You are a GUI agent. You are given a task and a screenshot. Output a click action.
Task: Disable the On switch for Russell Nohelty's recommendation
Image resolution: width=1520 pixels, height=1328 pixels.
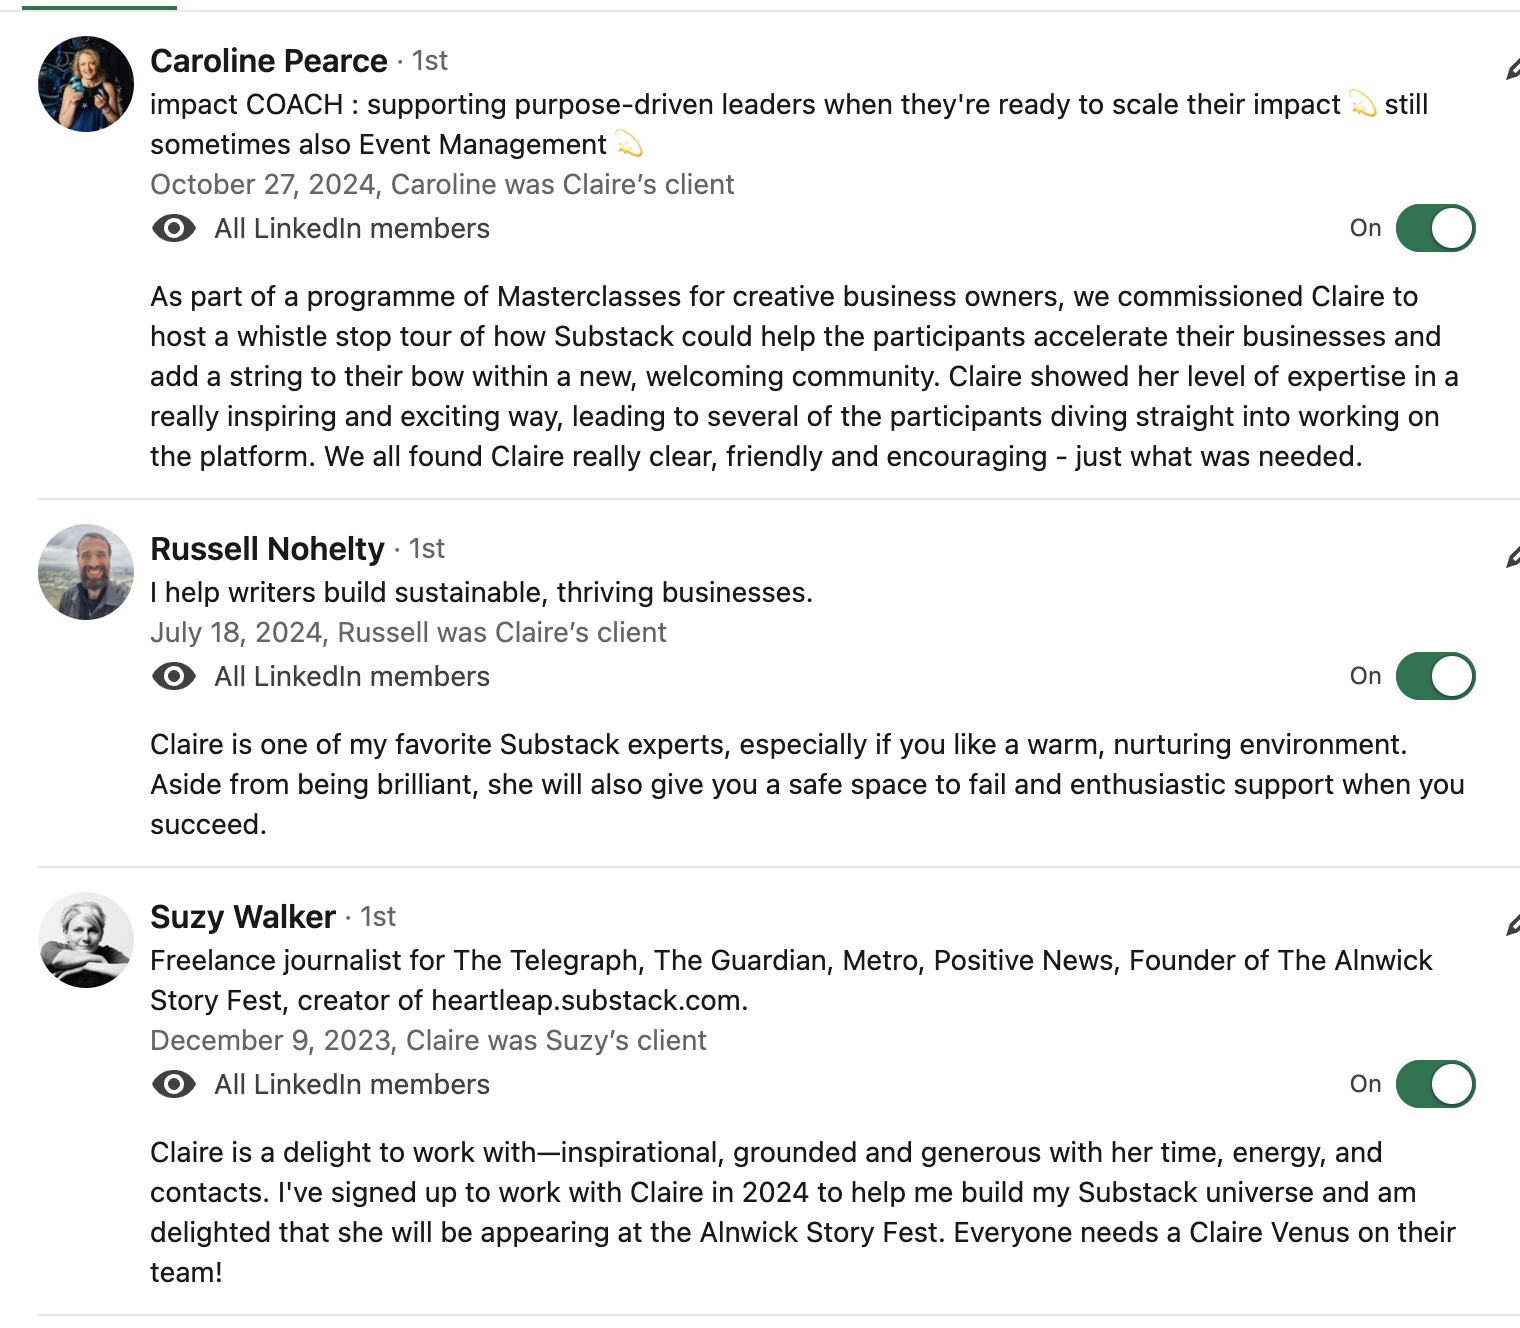[1435, 677]
